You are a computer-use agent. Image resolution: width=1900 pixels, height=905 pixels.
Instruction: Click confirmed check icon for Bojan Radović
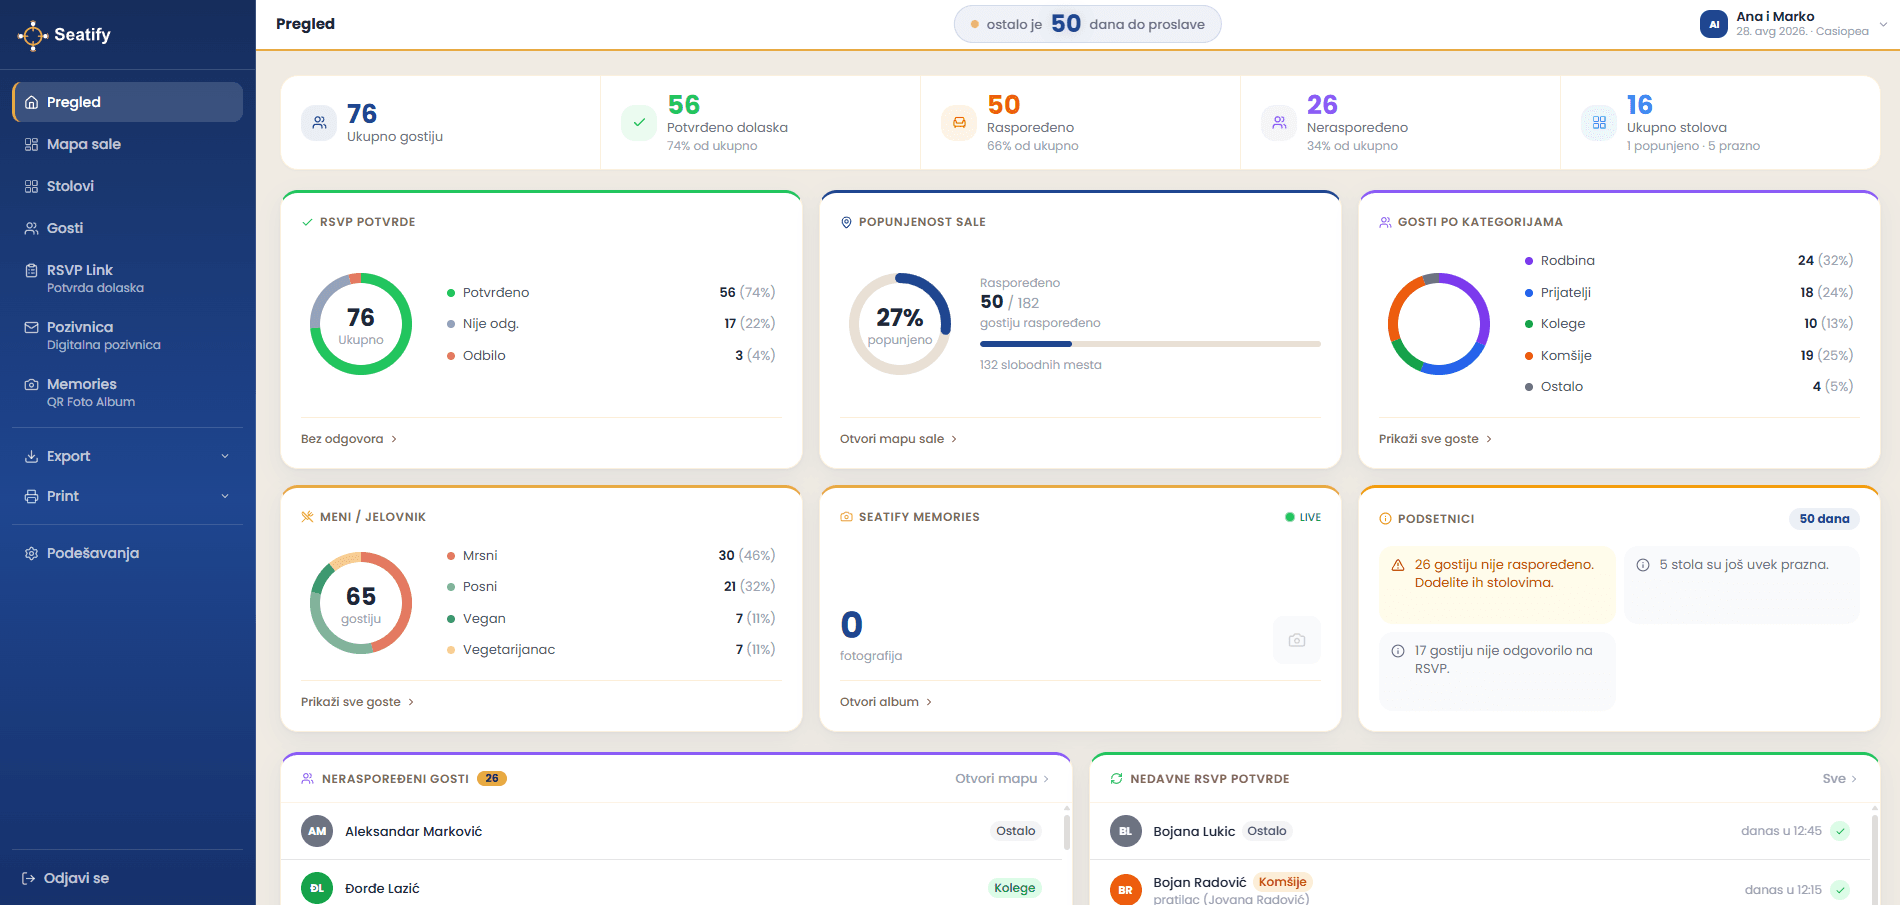1840,890
